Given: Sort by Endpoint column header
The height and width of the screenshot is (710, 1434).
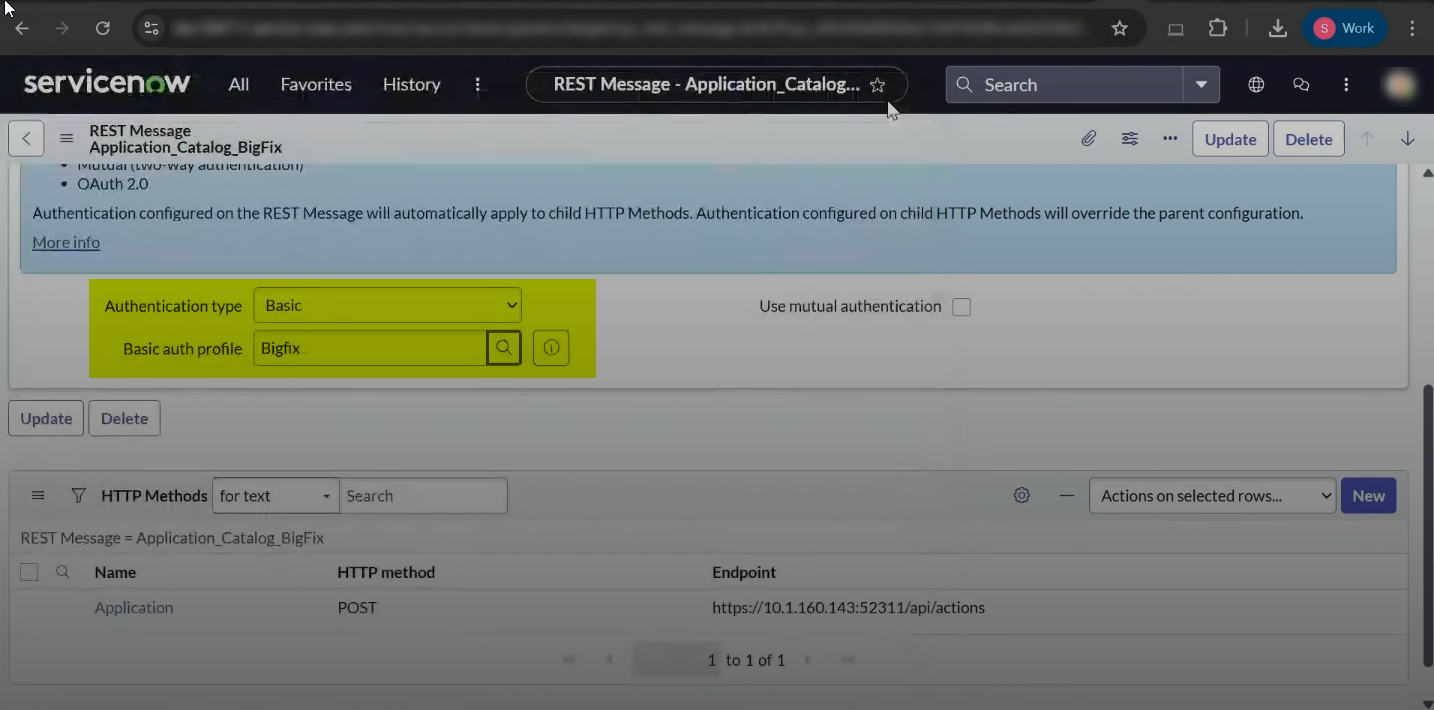Looking at the screenshot, I should click(744, 572).
